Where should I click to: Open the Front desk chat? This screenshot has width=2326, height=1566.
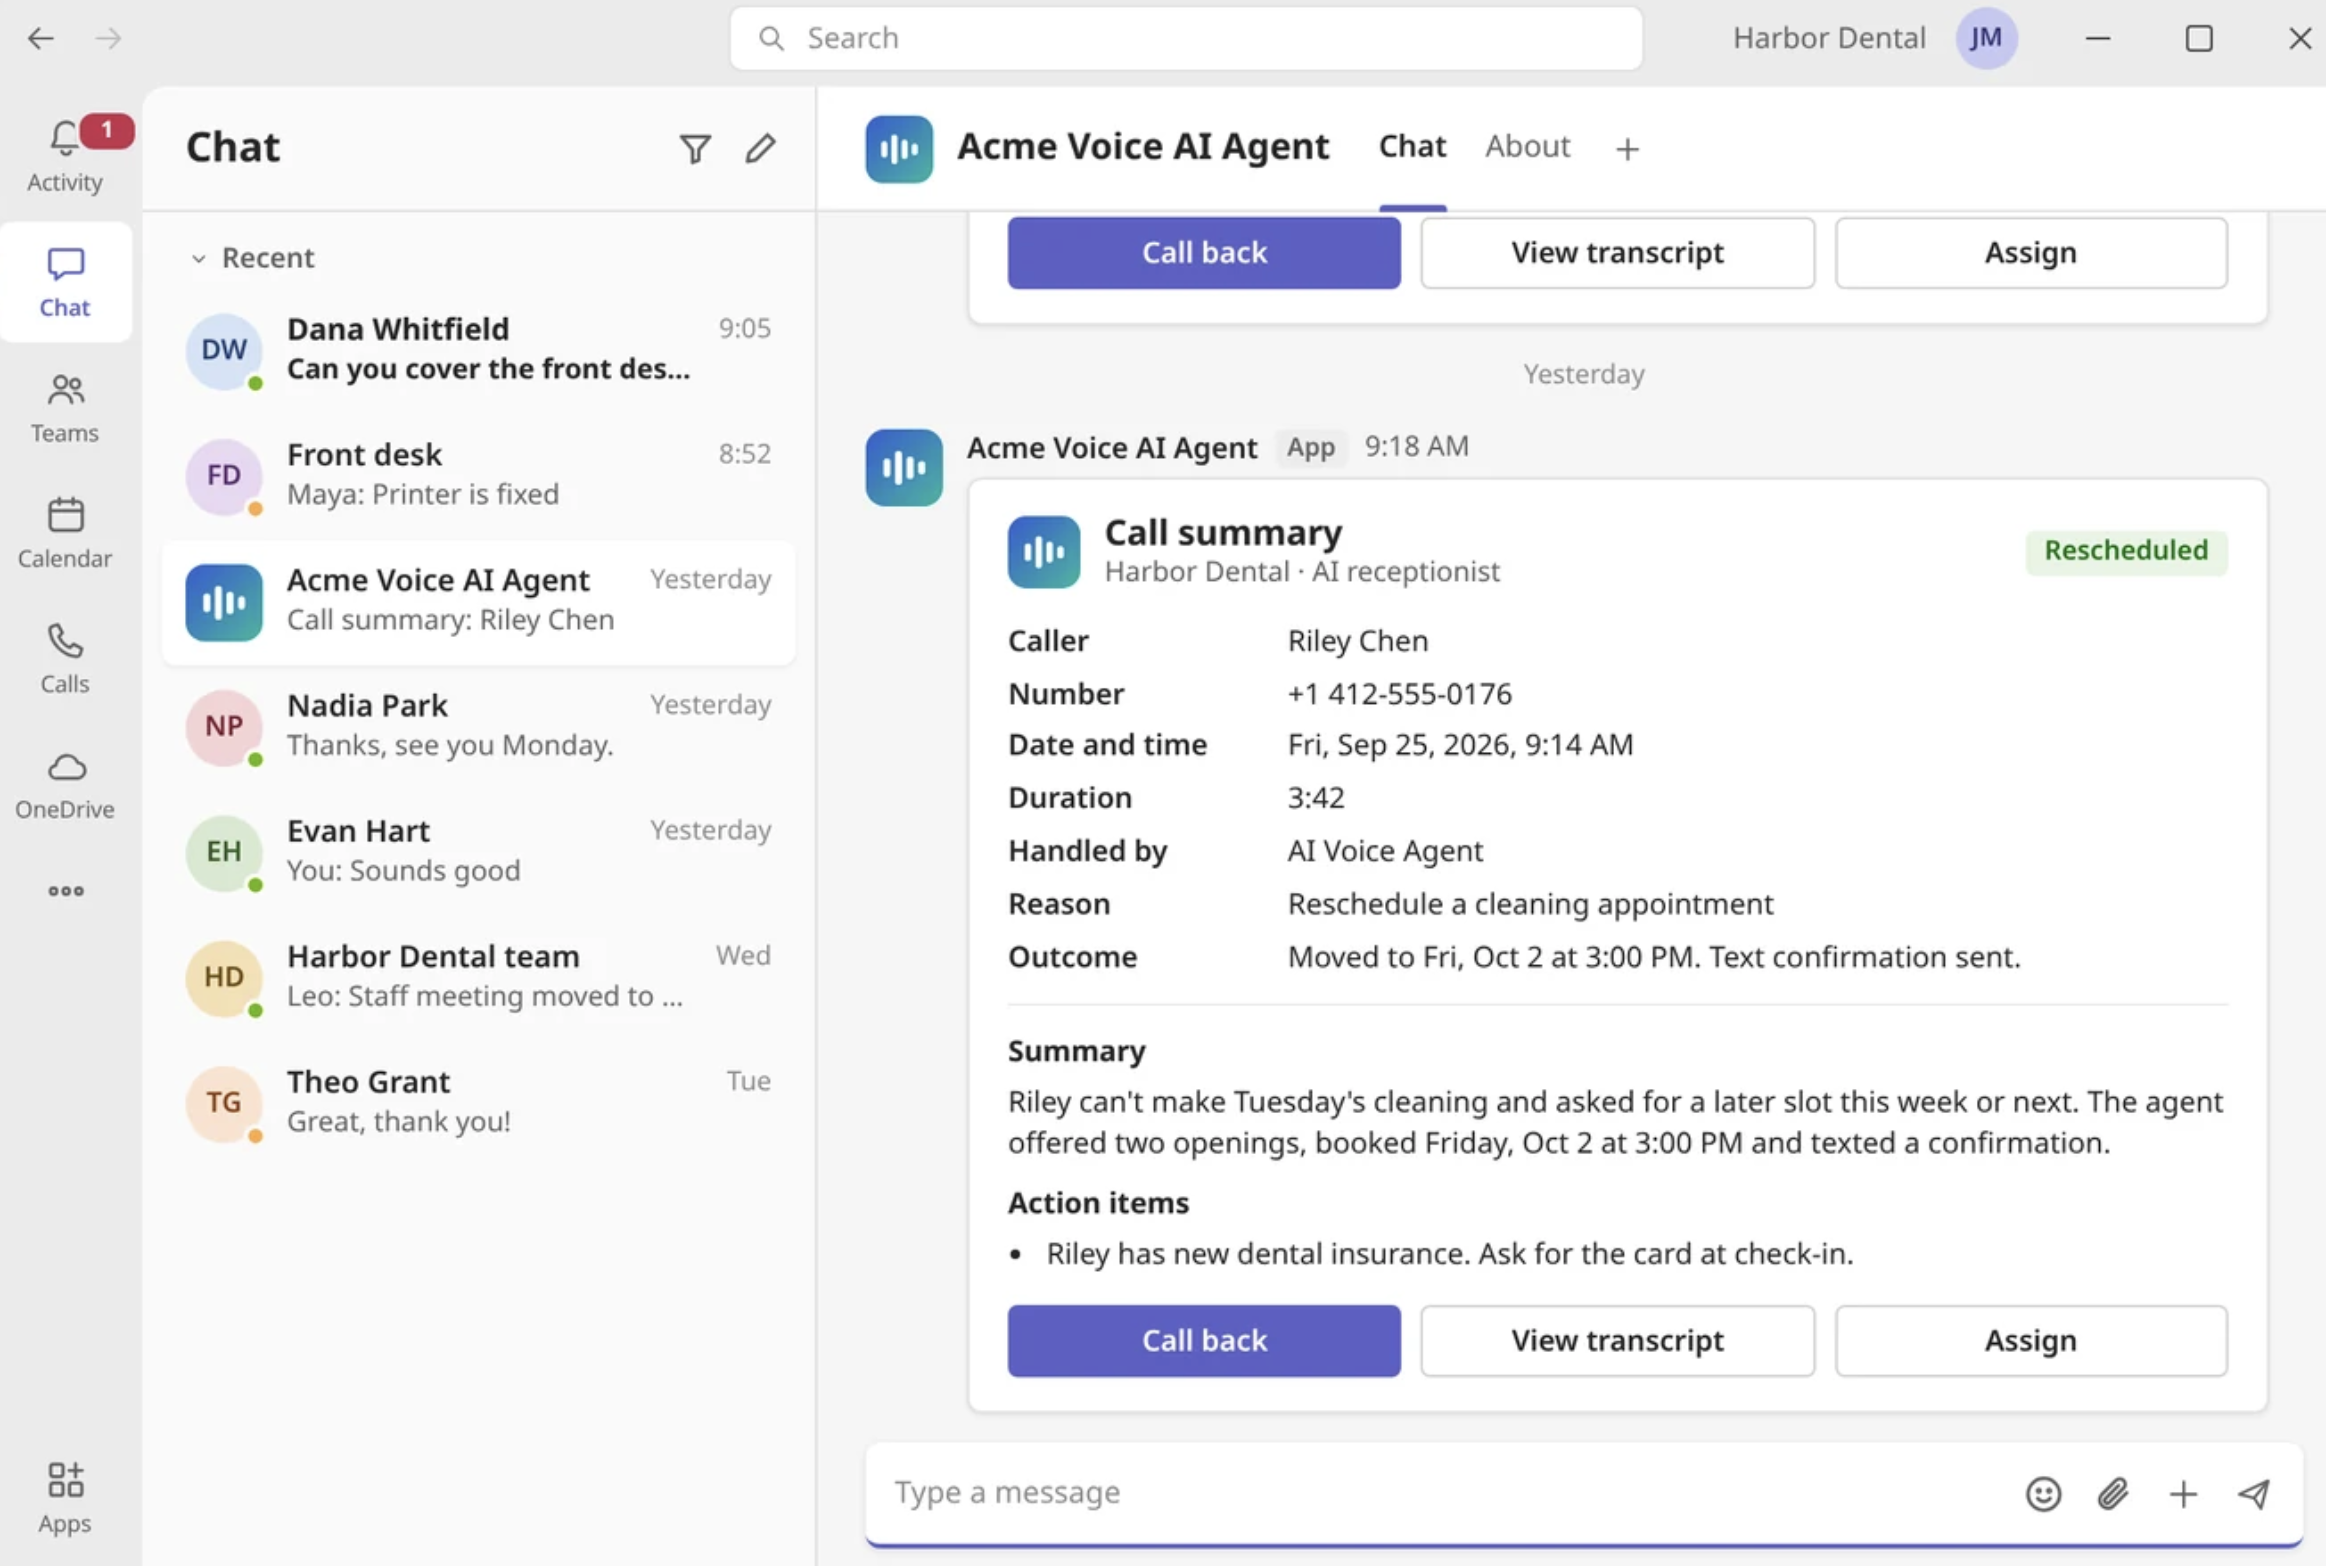pyautogui.click(x=479, y=475)
